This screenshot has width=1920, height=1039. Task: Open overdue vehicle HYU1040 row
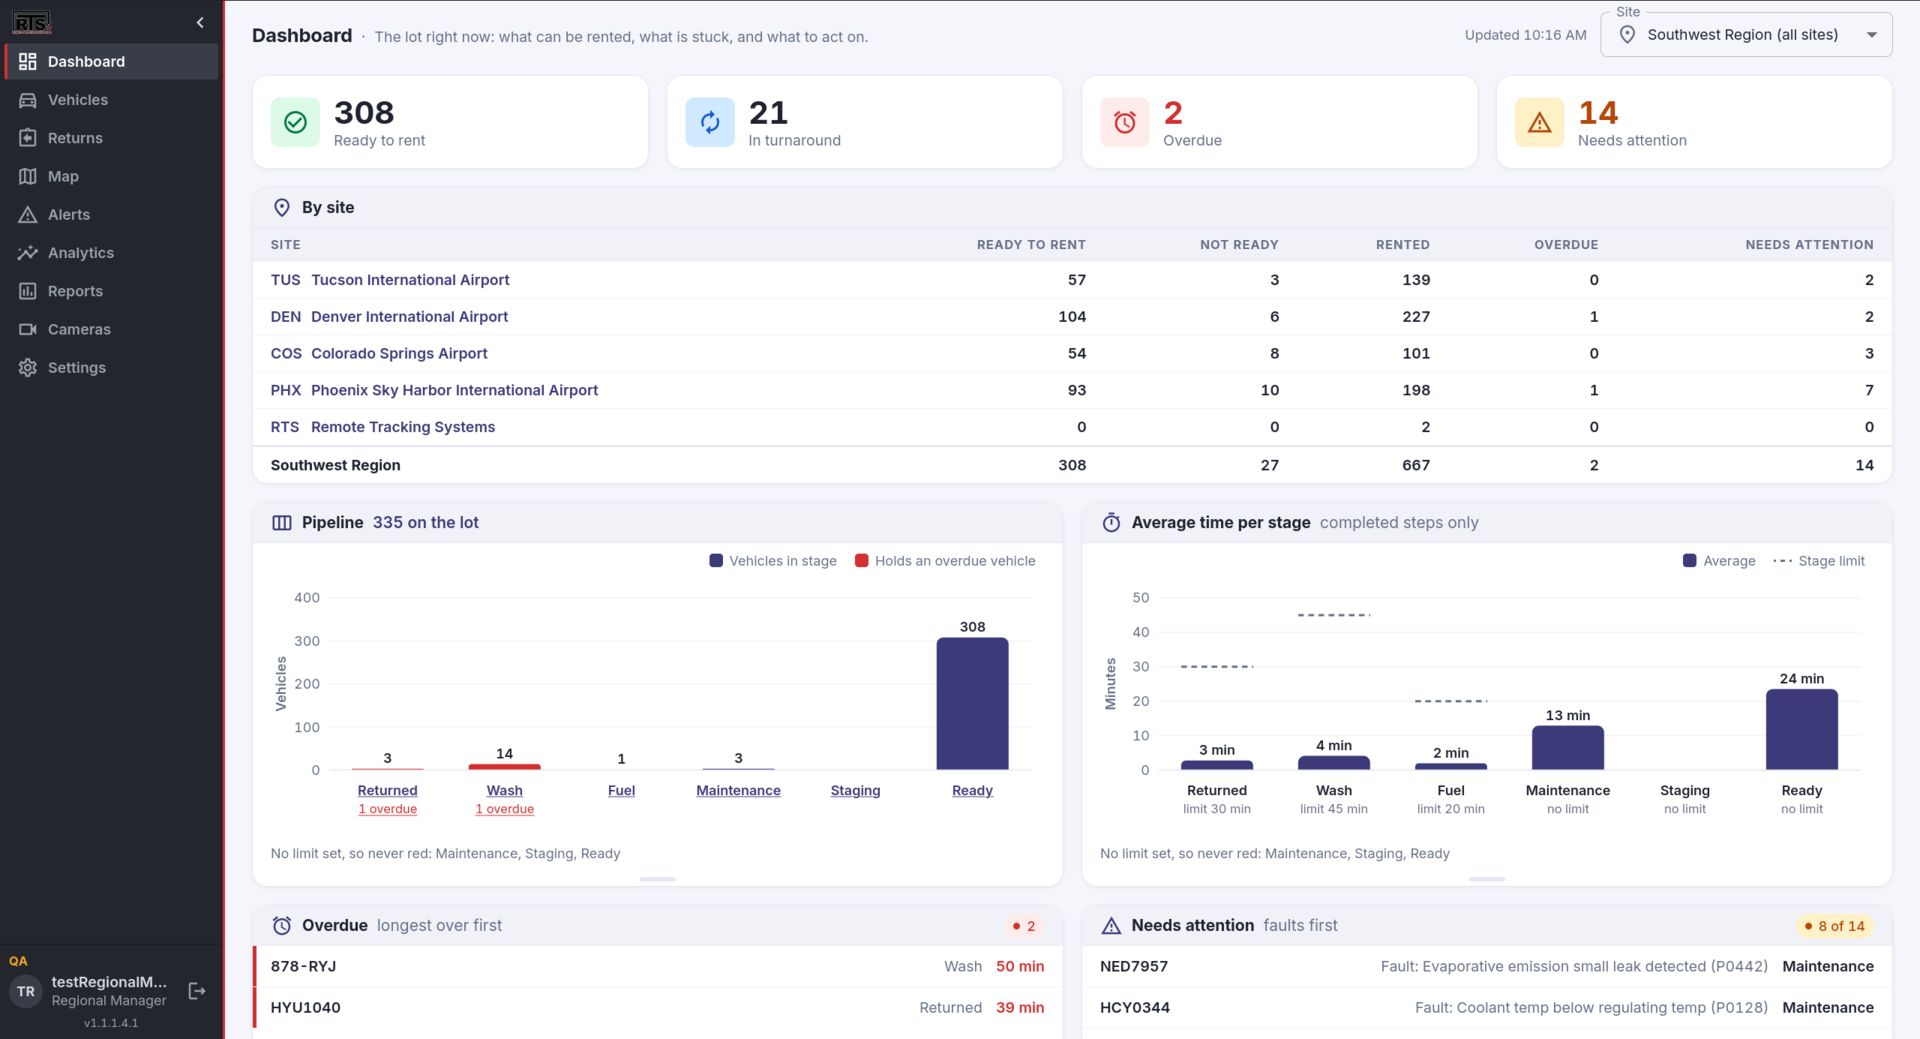[657, 1008]
